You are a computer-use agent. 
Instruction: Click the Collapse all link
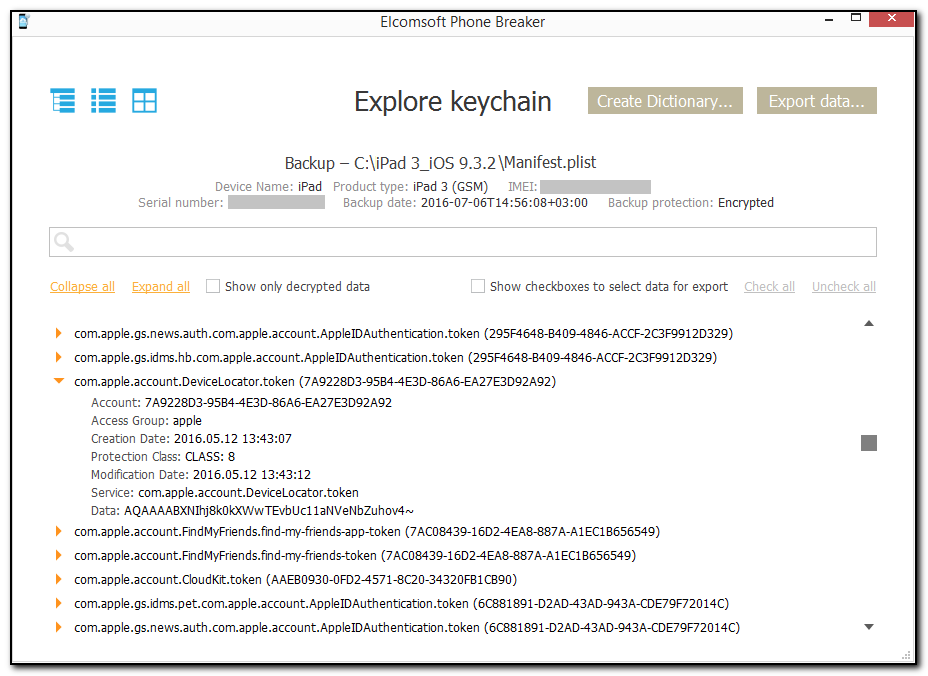click(x=82, y=286)
